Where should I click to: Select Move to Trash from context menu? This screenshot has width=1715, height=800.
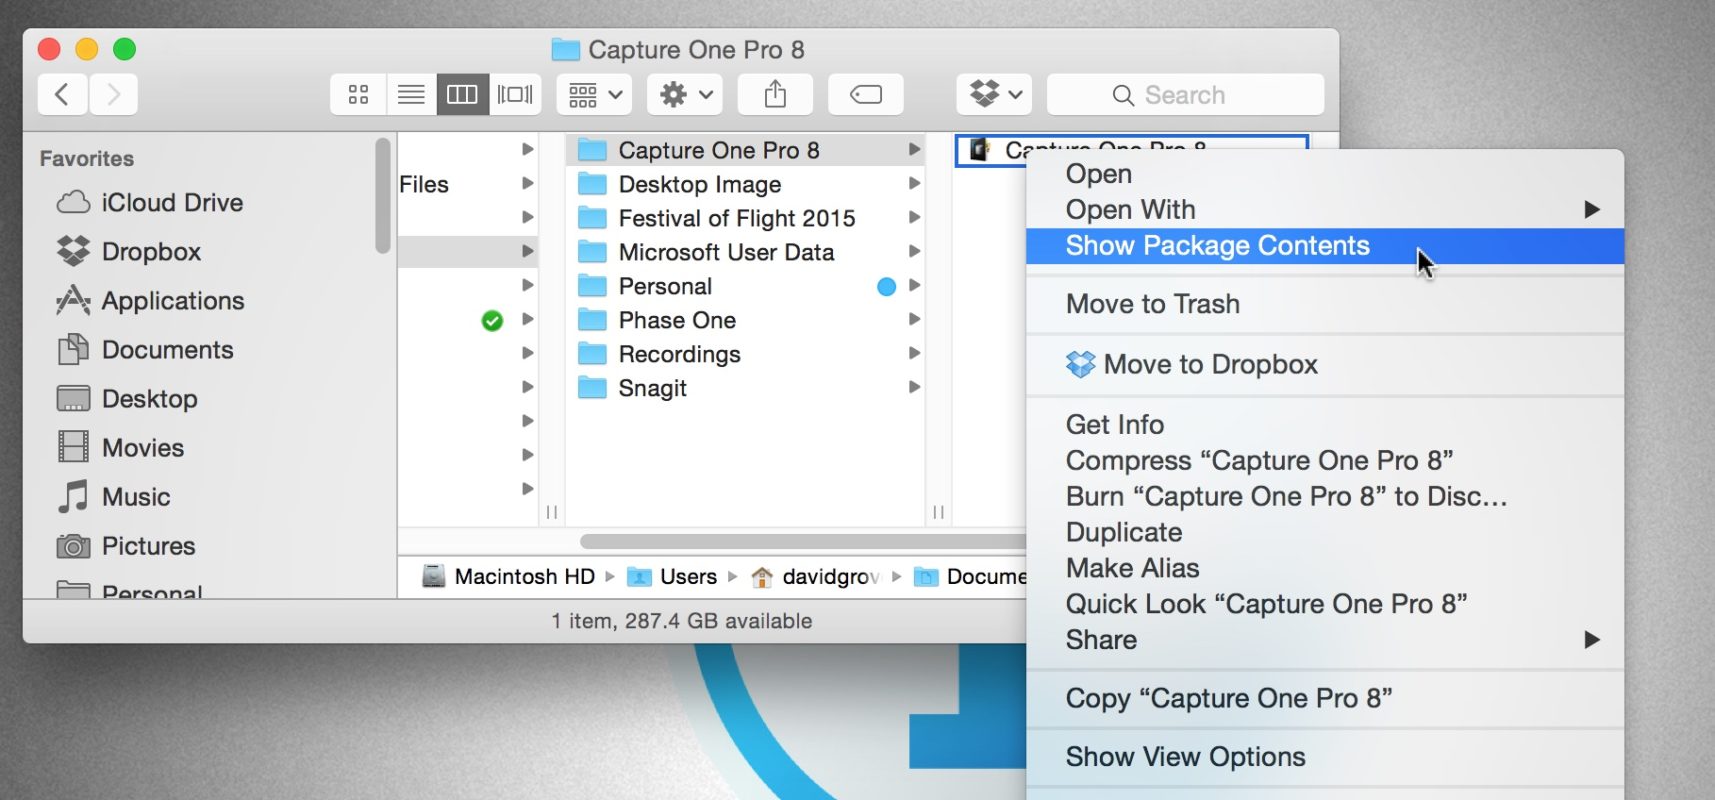[x=1152, y=304]
